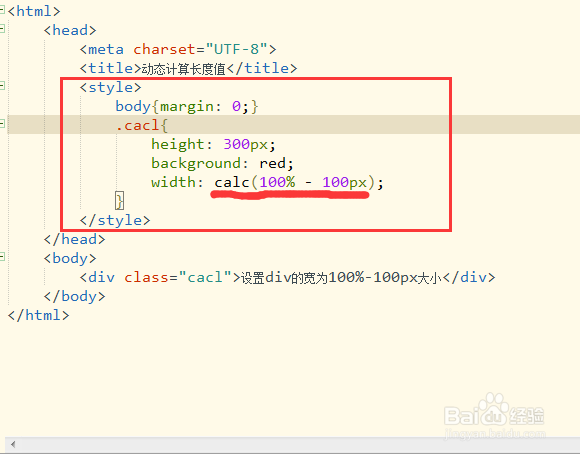580x455 pixels.
Task: Click the opening html tag
Action: [34, 11]
